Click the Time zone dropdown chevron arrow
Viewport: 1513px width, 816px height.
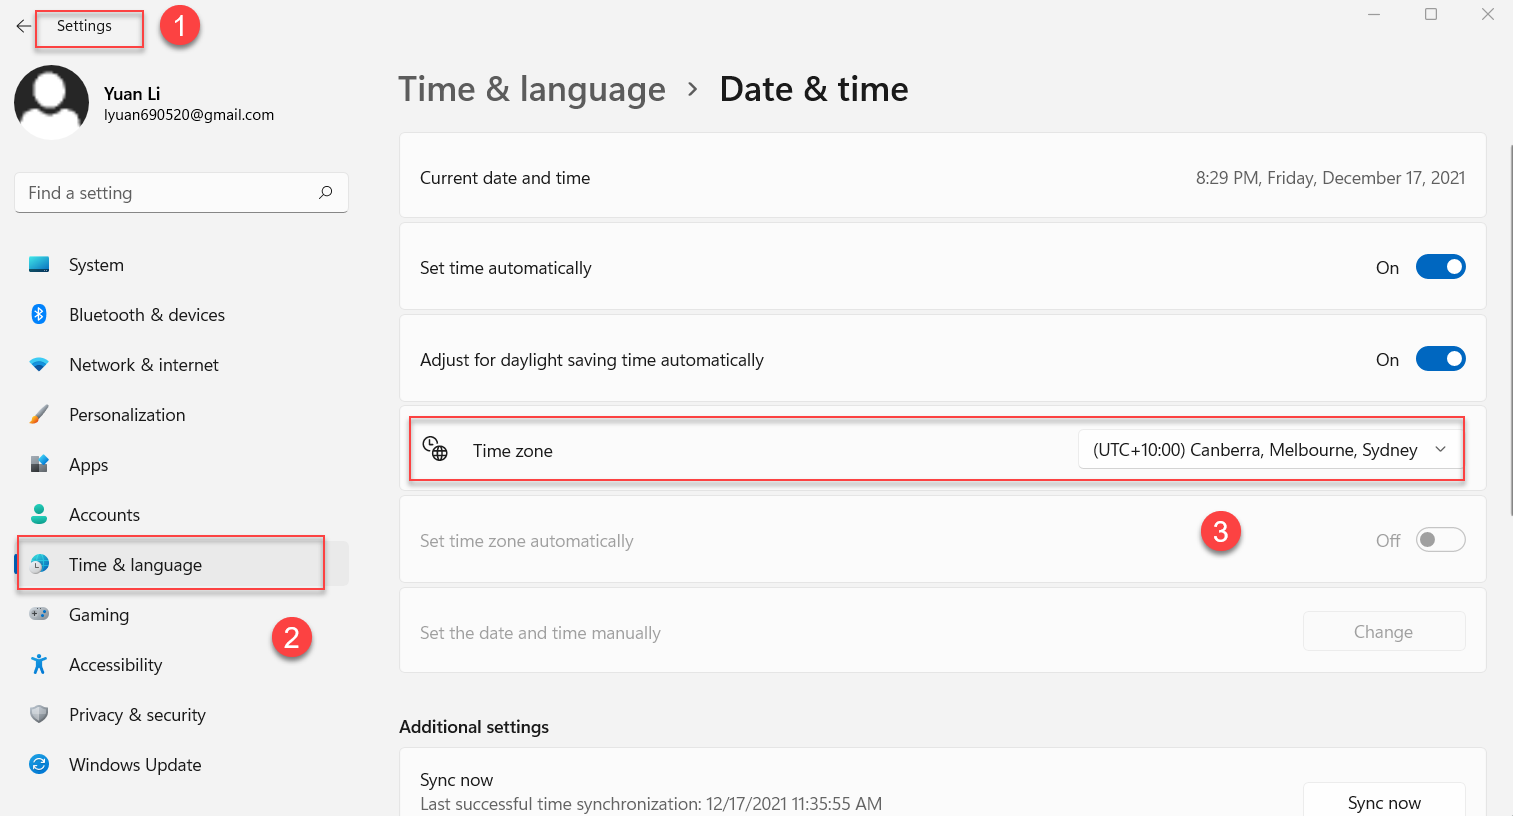pyautogui.click(x=1440, y=450)
